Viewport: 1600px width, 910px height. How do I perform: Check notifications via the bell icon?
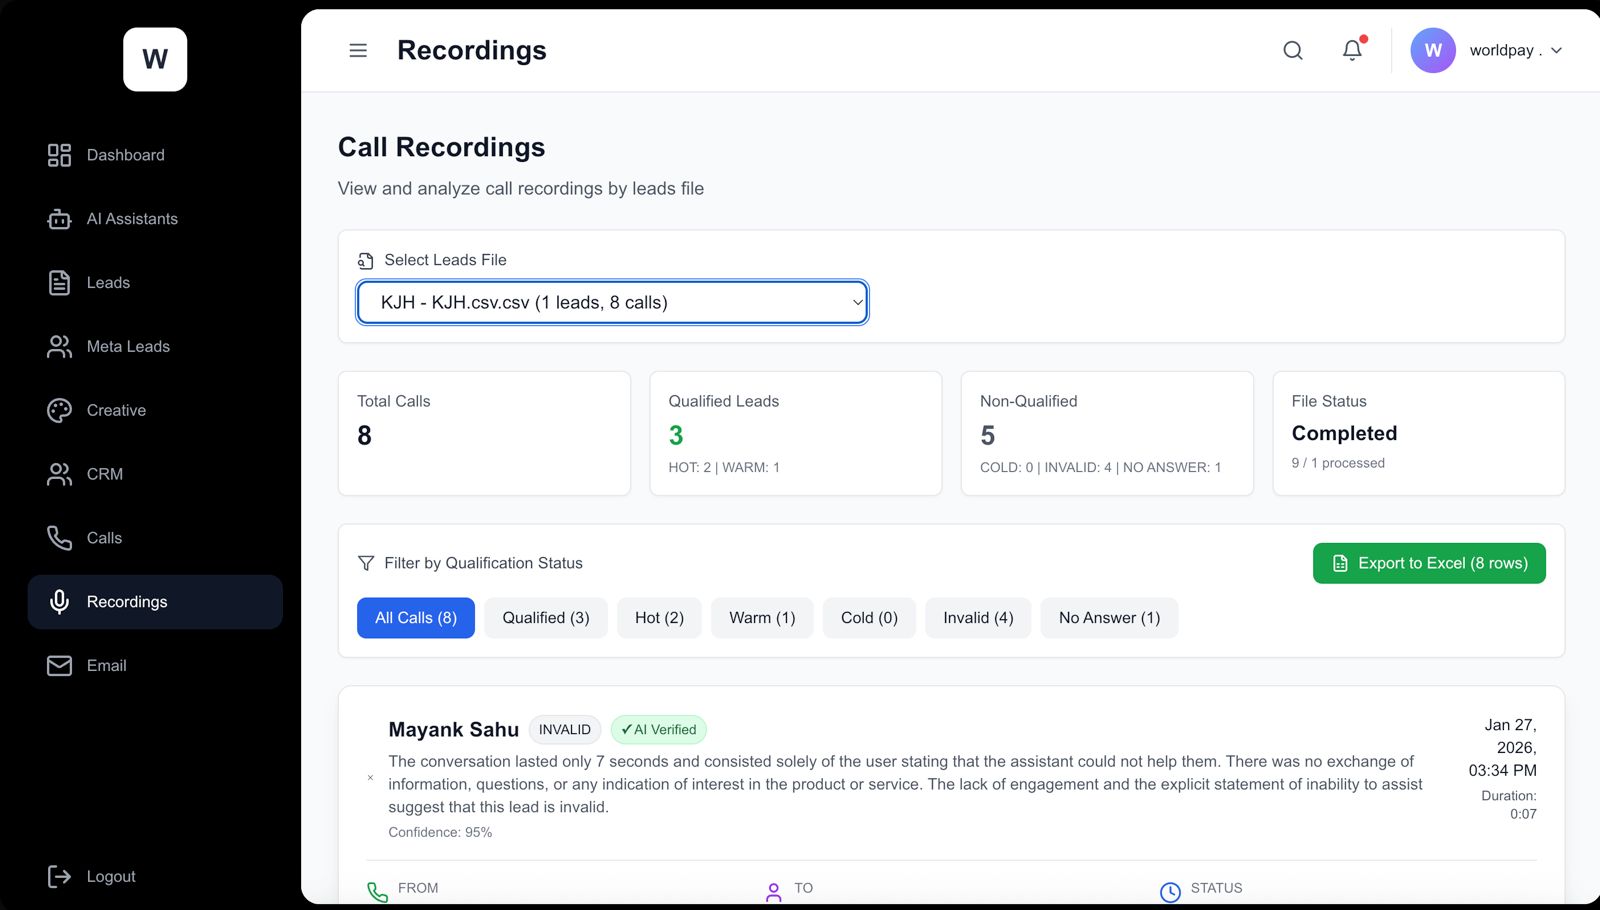coord(1351,50)
